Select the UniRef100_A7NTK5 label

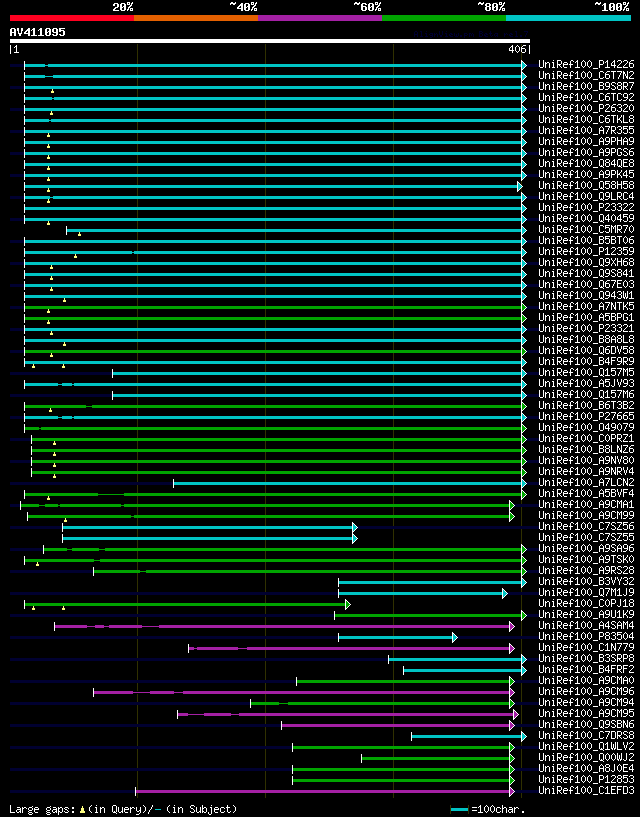(x=586, y=306)
